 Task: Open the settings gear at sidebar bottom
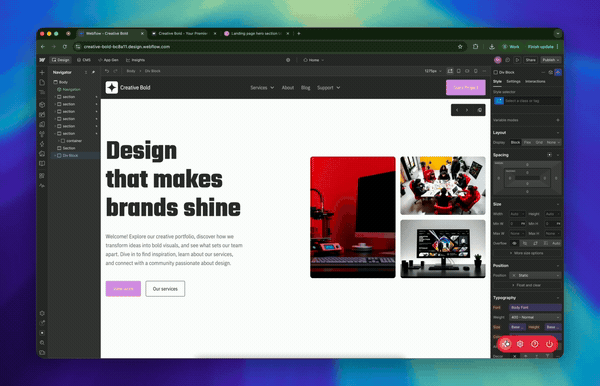point(42,313)
